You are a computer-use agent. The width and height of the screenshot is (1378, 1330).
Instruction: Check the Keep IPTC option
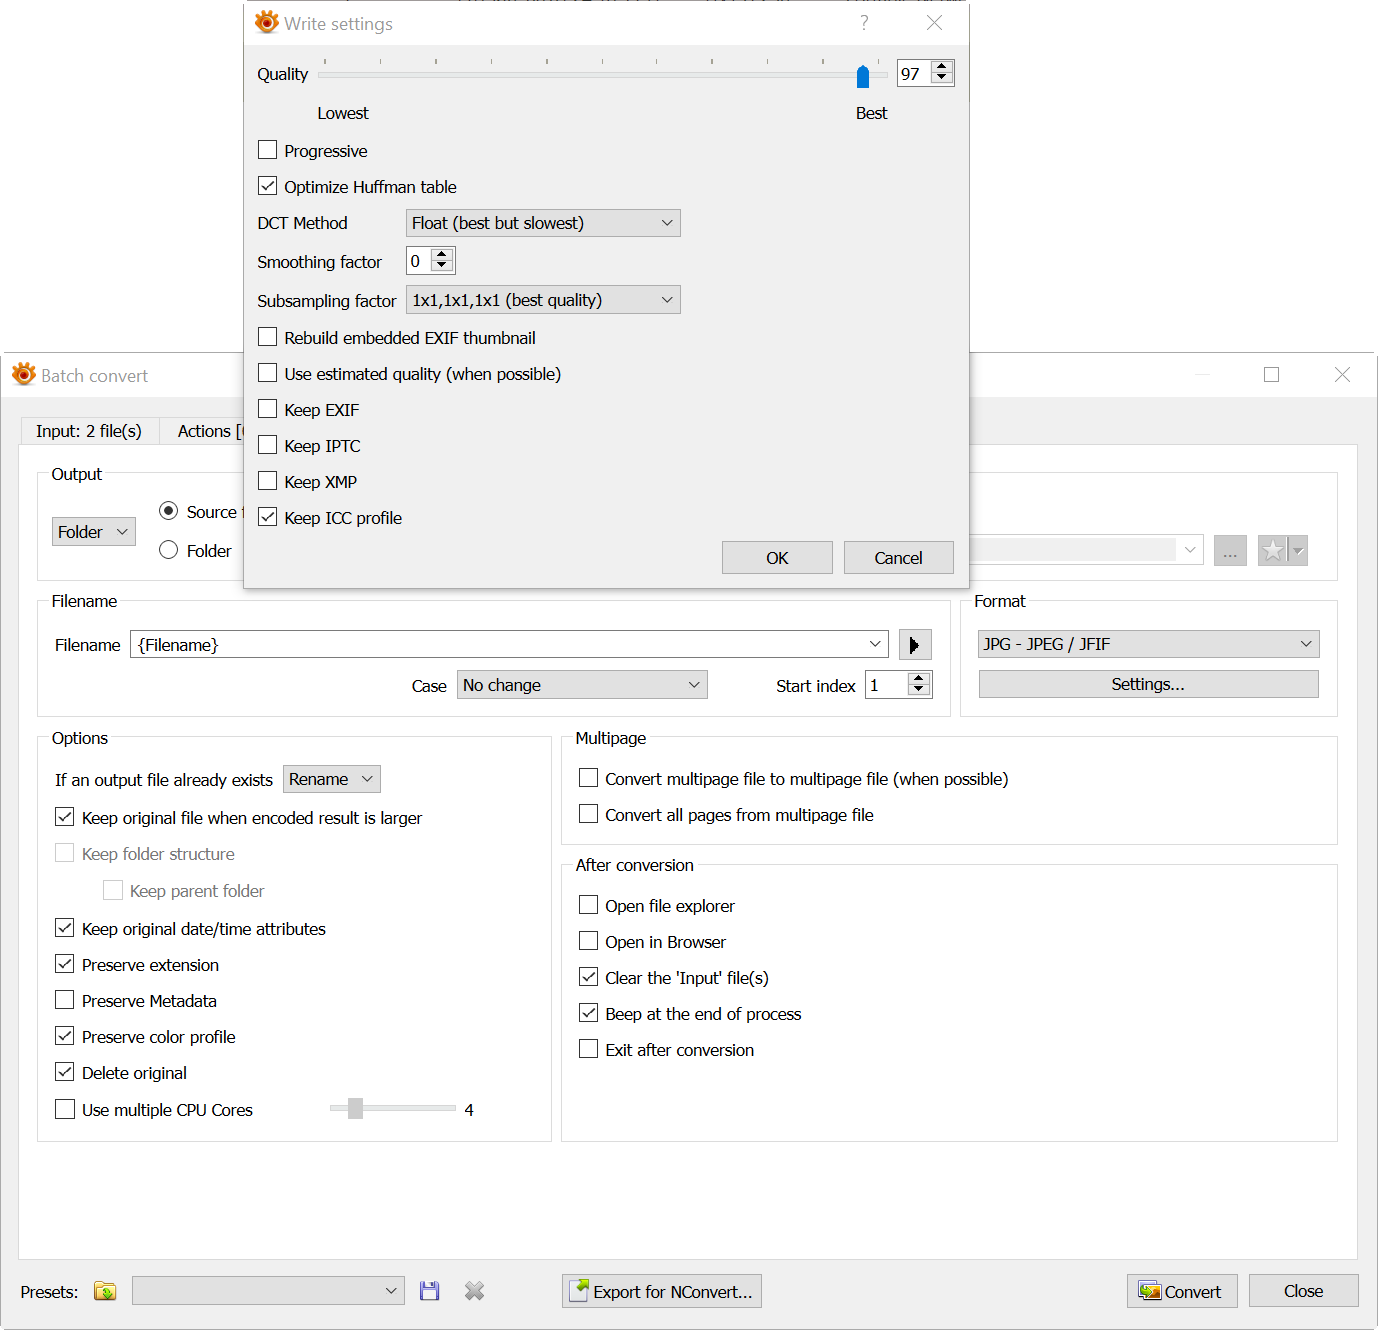click(268, 445)
